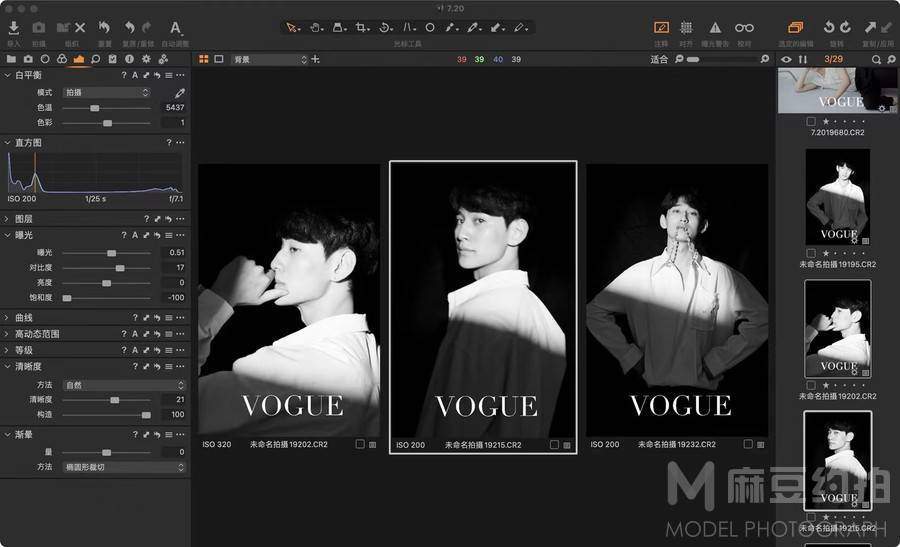The width and height of the screenshot is (900, 547).
Task: Rotate image left with counterclockwise arrow
Action: [x=829, y=28]
